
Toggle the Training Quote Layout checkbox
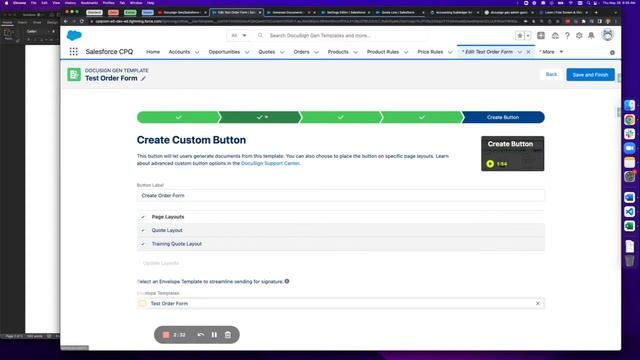point(143,244)
